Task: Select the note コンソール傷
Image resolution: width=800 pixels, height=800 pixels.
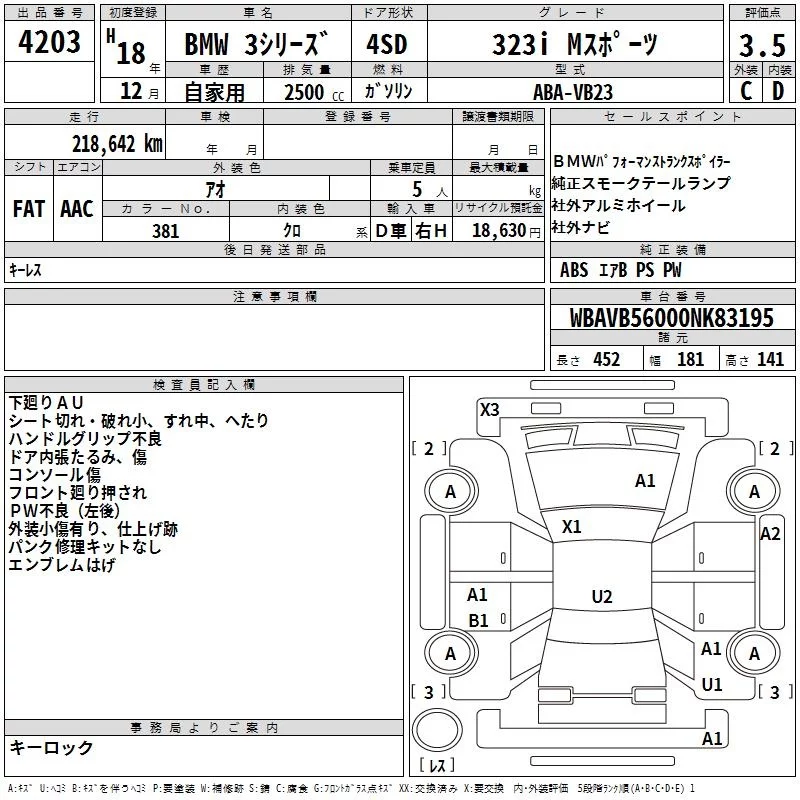Action: pyautogui.click(x=55, y=474)
